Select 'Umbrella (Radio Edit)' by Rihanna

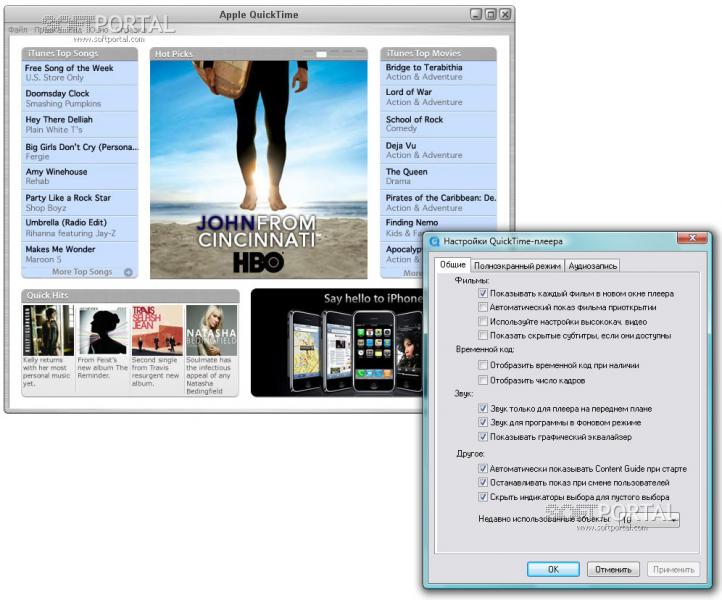tap(80, 228)
